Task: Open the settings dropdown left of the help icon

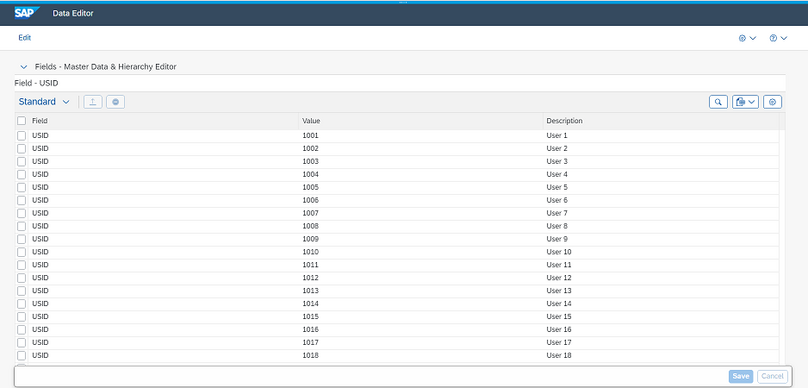Action: click(748, 38)
